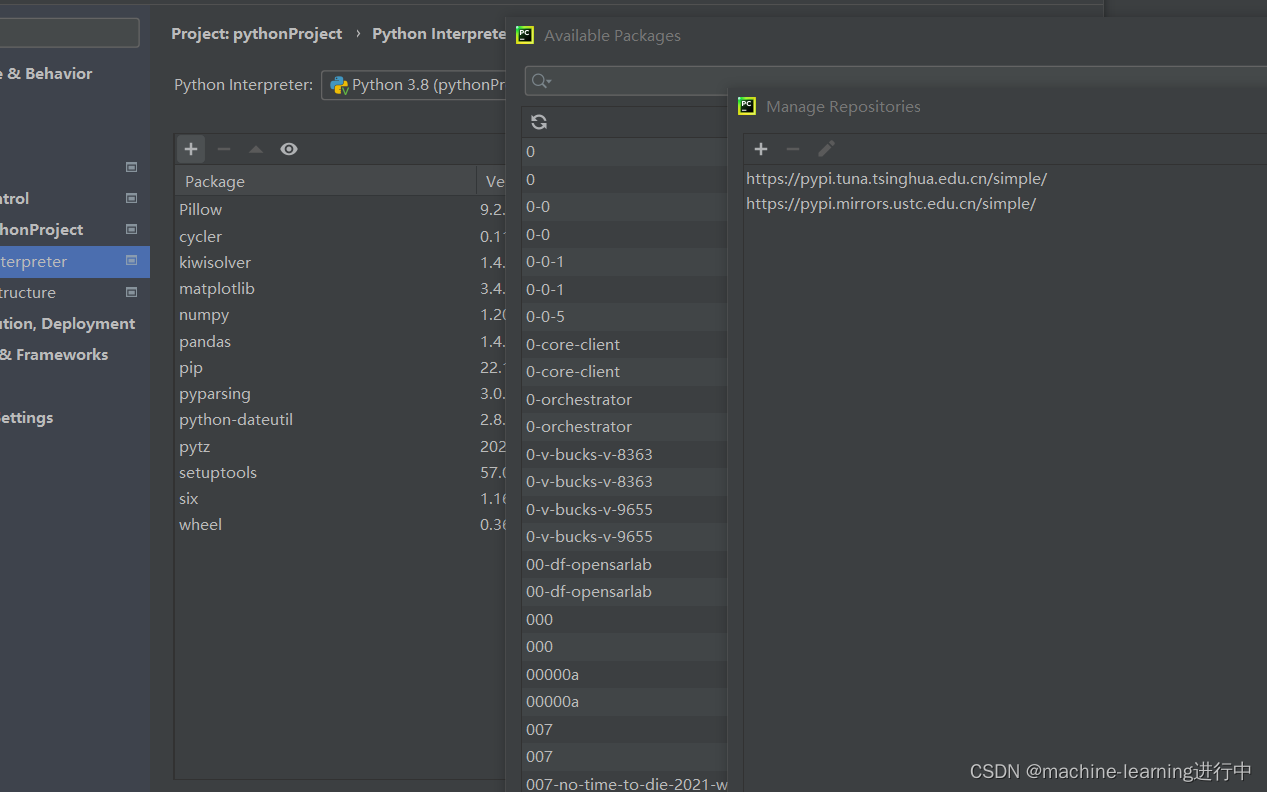1267x792 pixels.
Task: Toggle the eye icon to show early releases
Action: [289, 149]
